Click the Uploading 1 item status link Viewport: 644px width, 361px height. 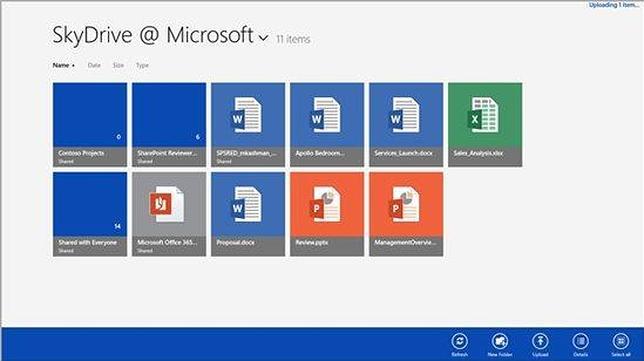coord(614,5)
